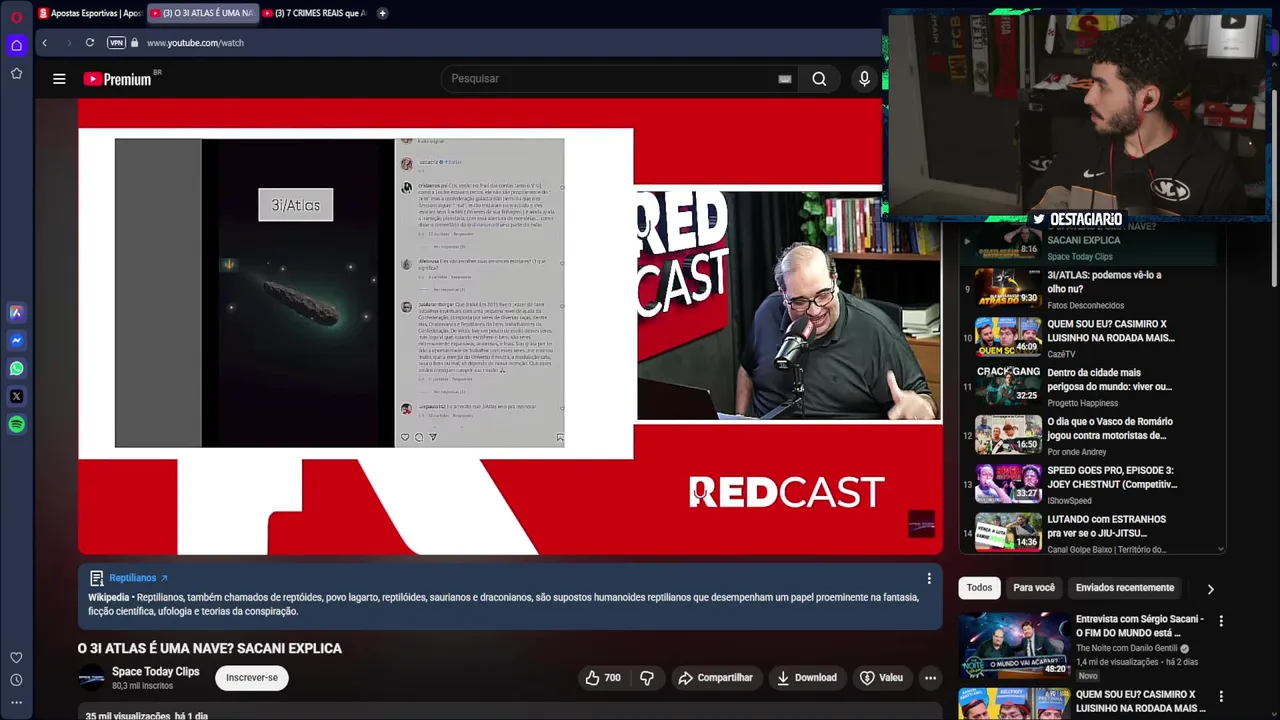
Task: Open the Space Today Clips channel name
Action: (155, 672)
